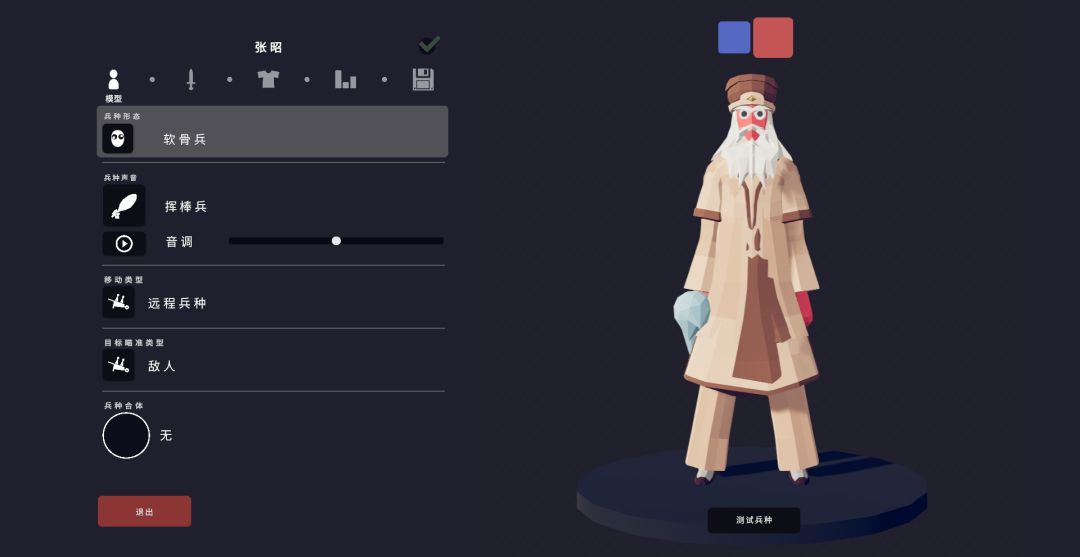Click the floppy disk save icon
Screen dimensions: 1080x557
[423, 79]
